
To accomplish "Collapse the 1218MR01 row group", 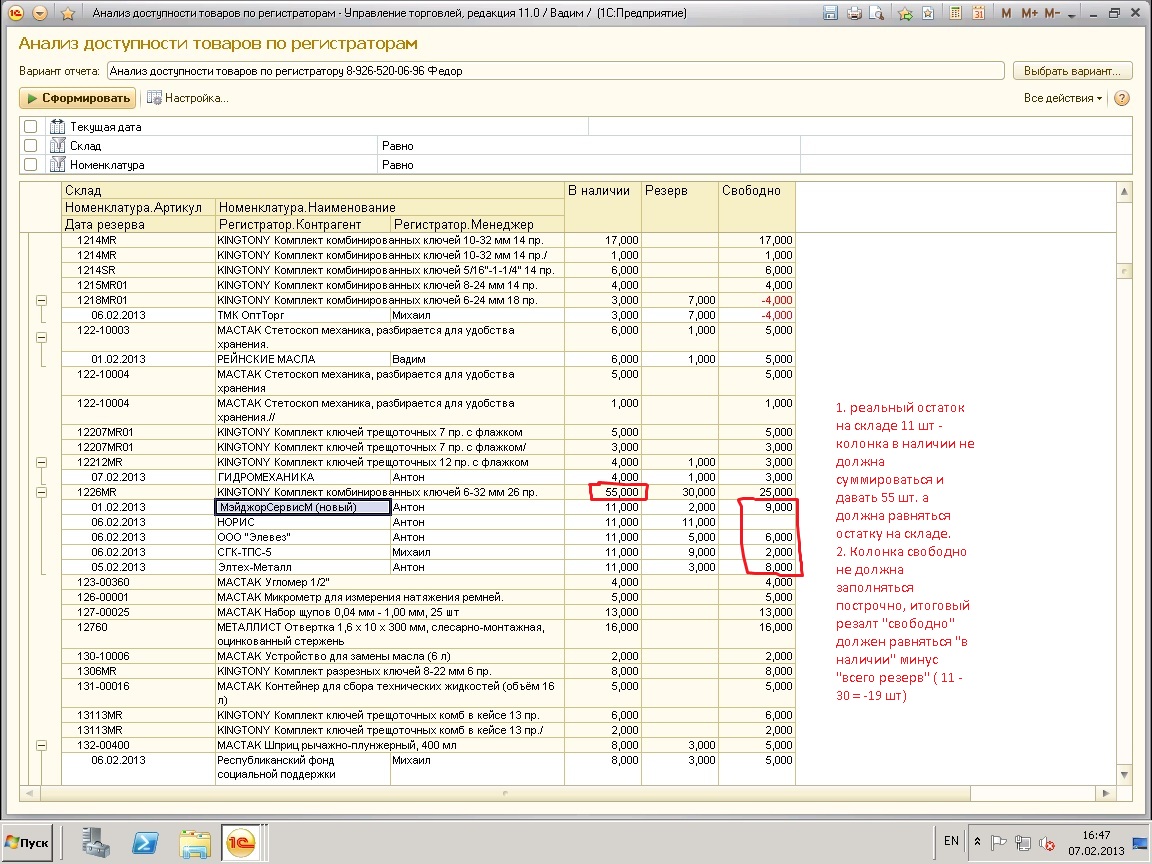I will (x=41, y=300).
